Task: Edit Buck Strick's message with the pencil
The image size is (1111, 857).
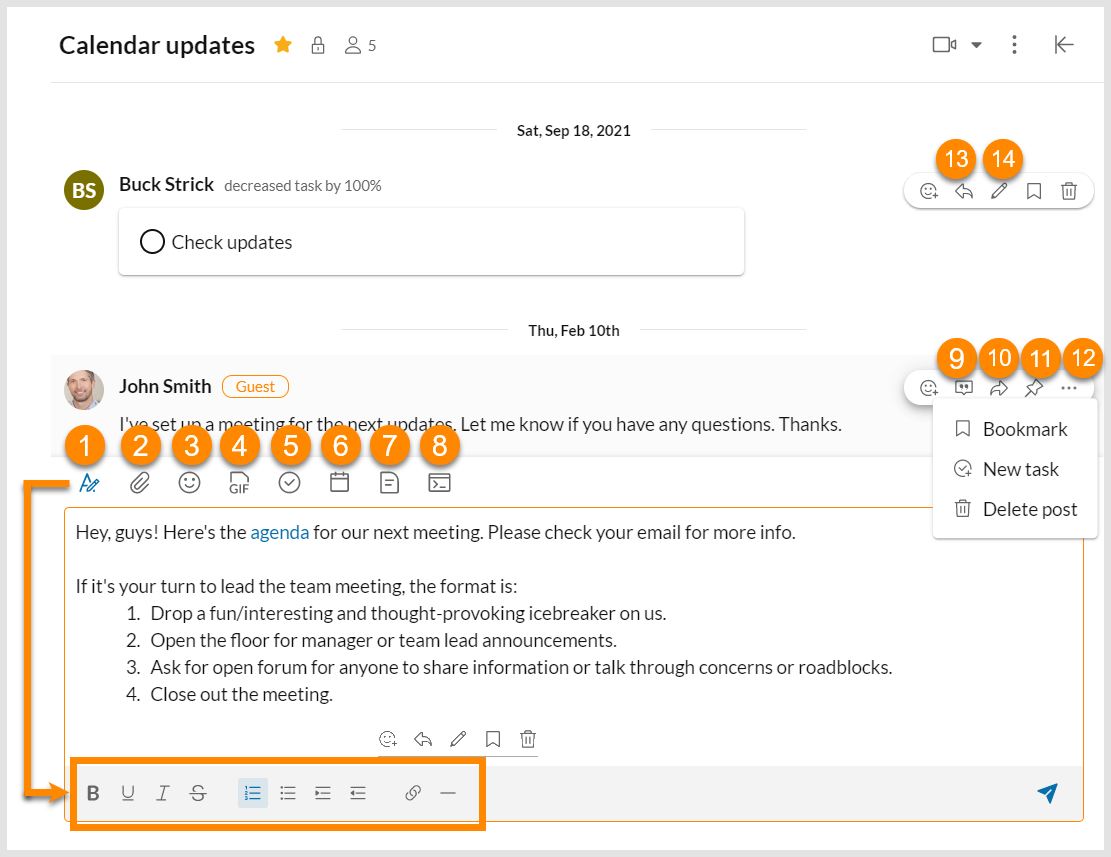Action: point(998,190)
